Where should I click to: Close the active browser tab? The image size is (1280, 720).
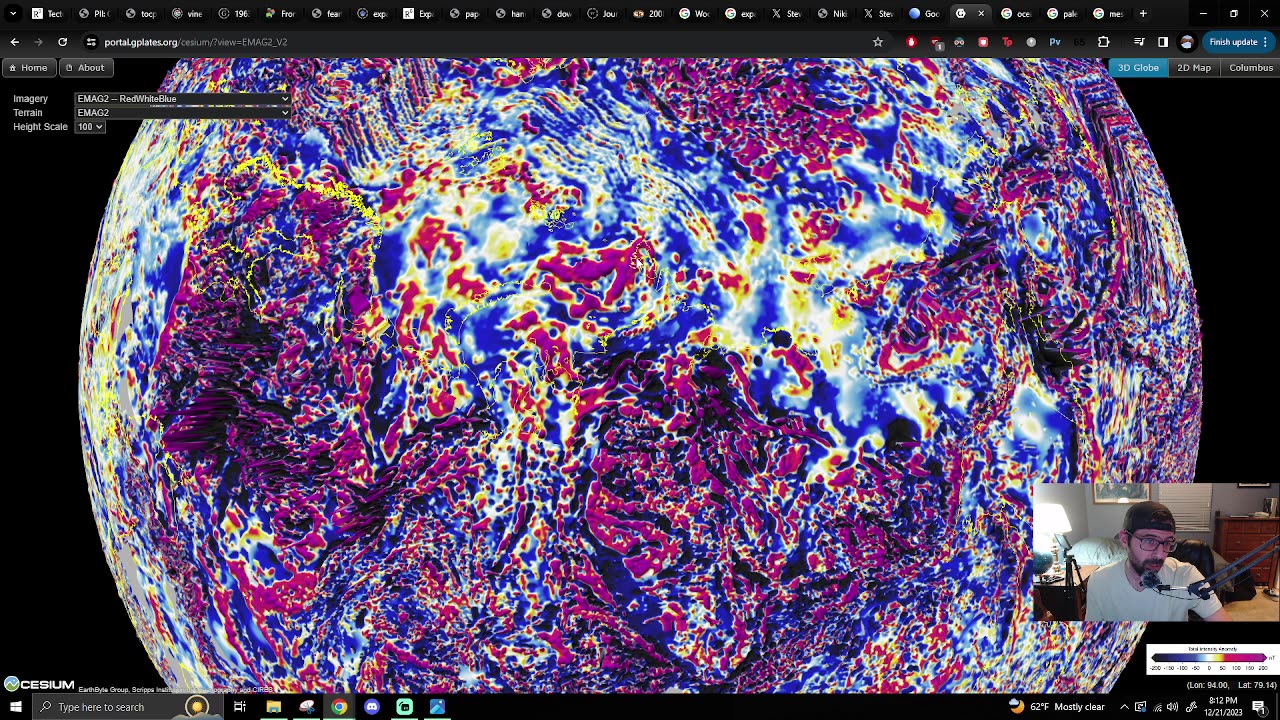pos(981,14)
